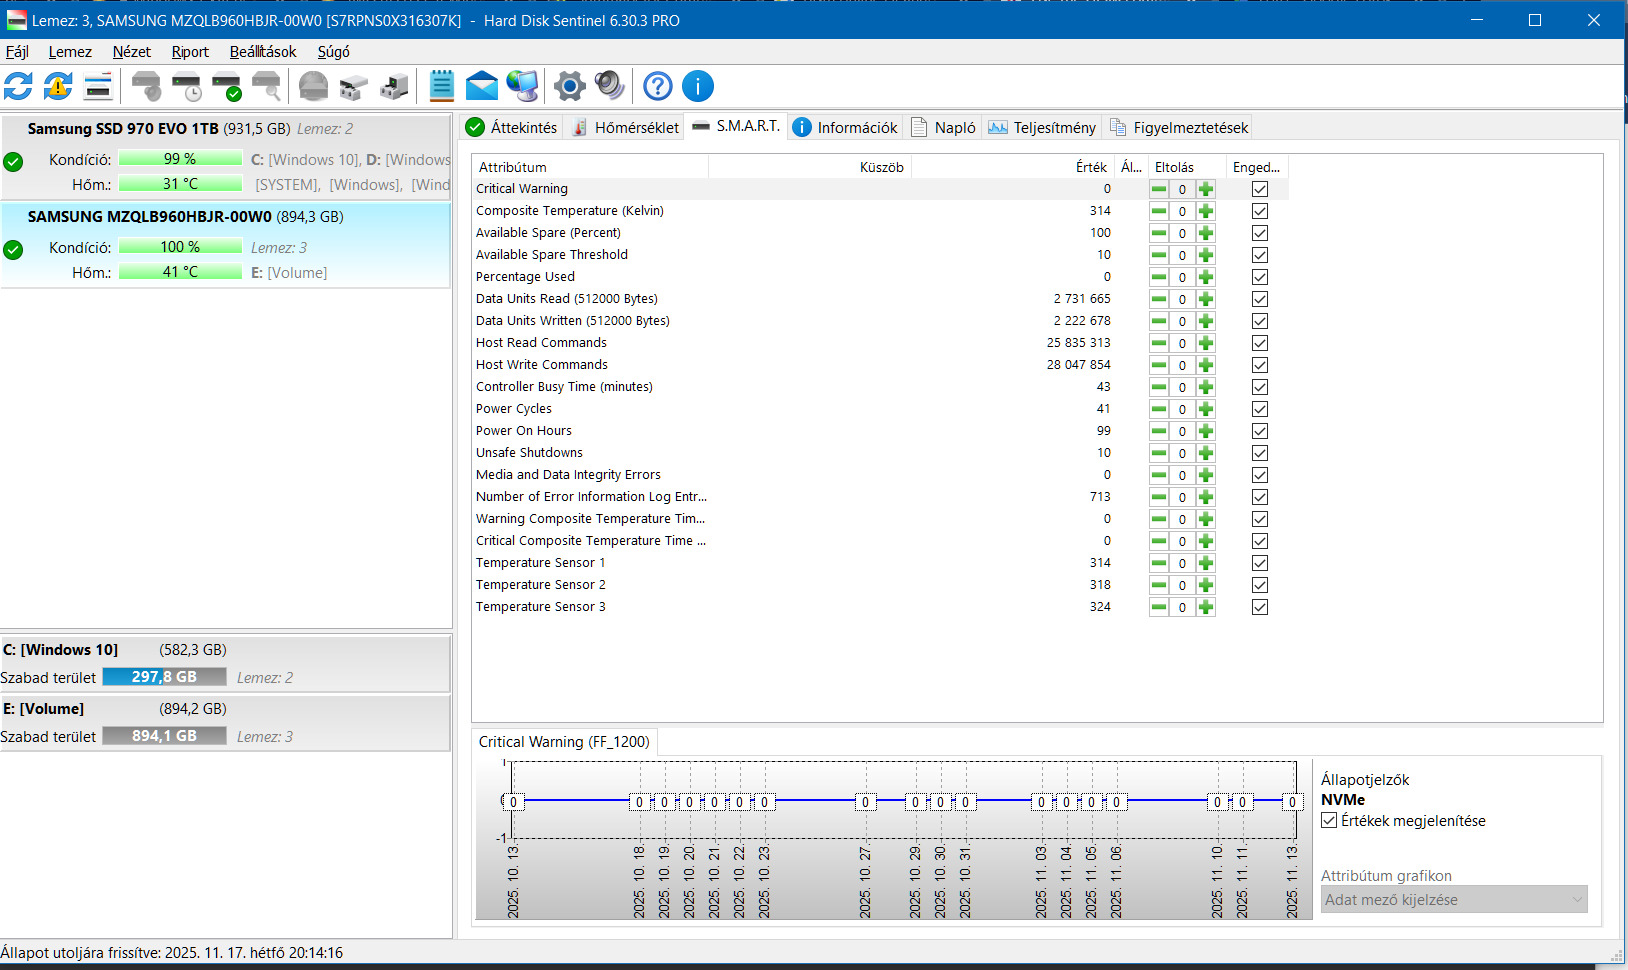Click the E: [Volume] free space bar
The image size is (1628, 970).
click(x=164, y=736)
